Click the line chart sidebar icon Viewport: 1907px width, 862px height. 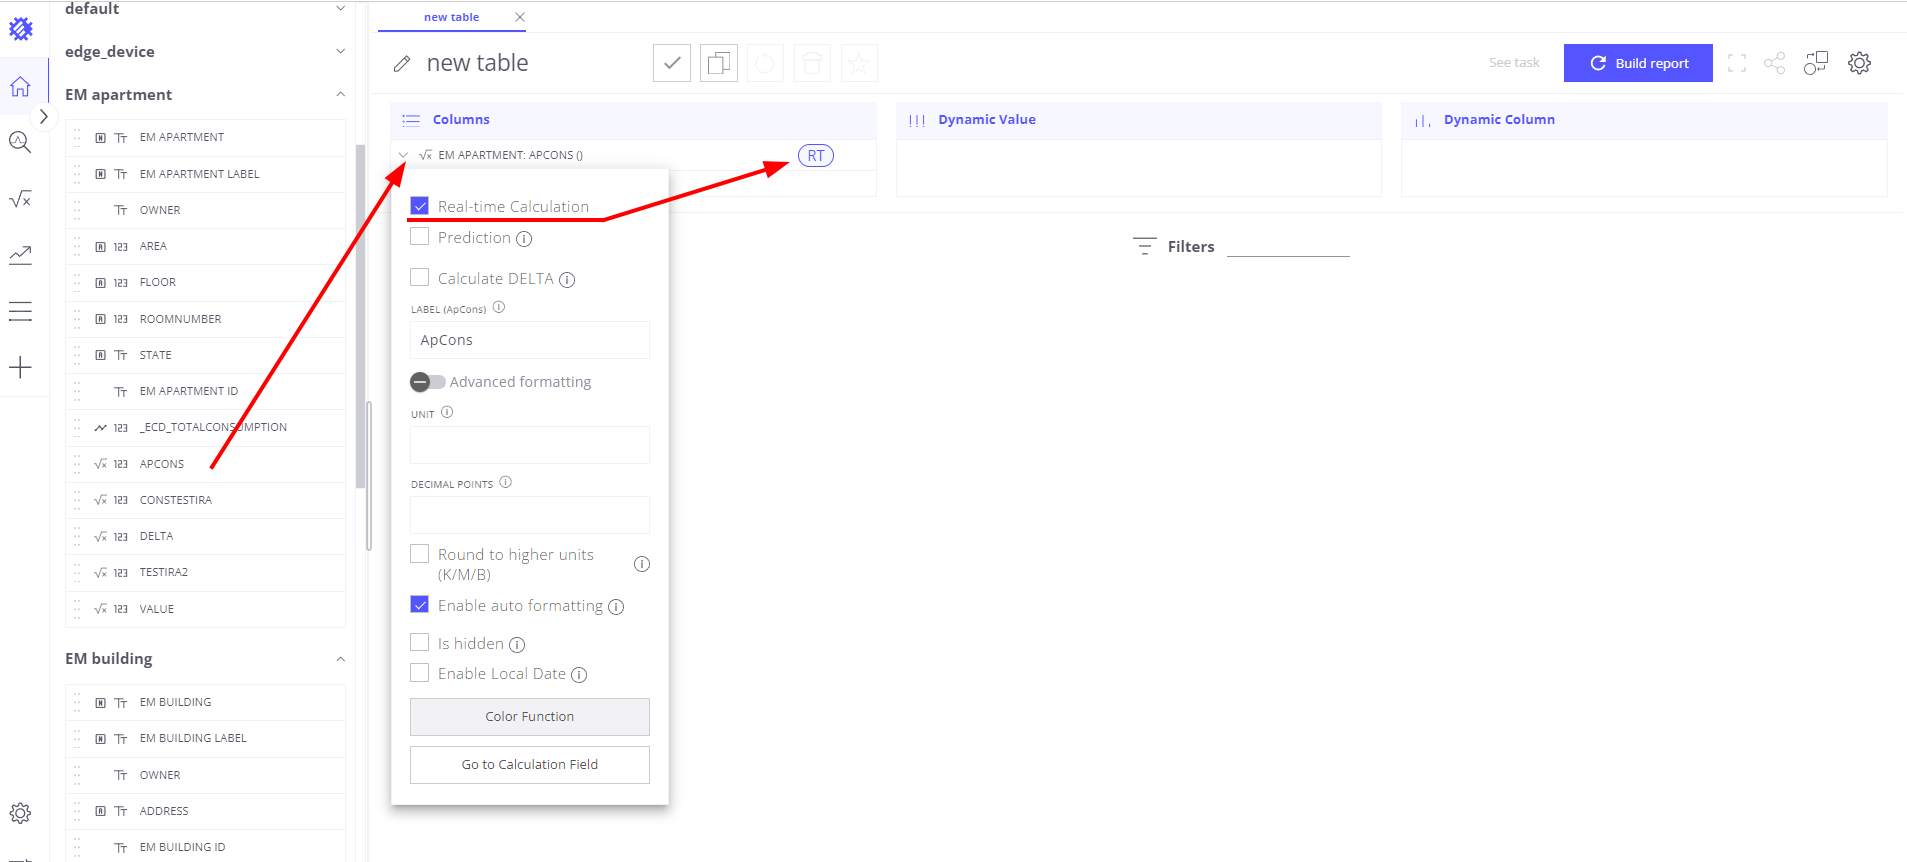[x=20, y=255]
